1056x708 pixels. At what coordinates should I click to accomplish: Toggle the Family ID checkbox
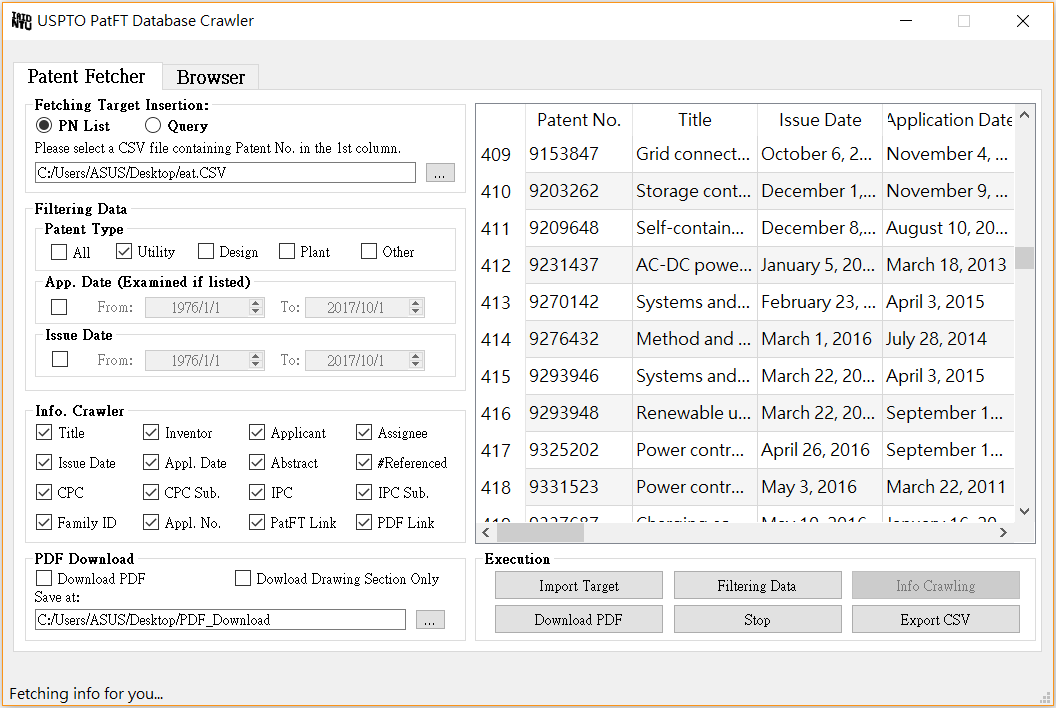(x=44, y=522)
